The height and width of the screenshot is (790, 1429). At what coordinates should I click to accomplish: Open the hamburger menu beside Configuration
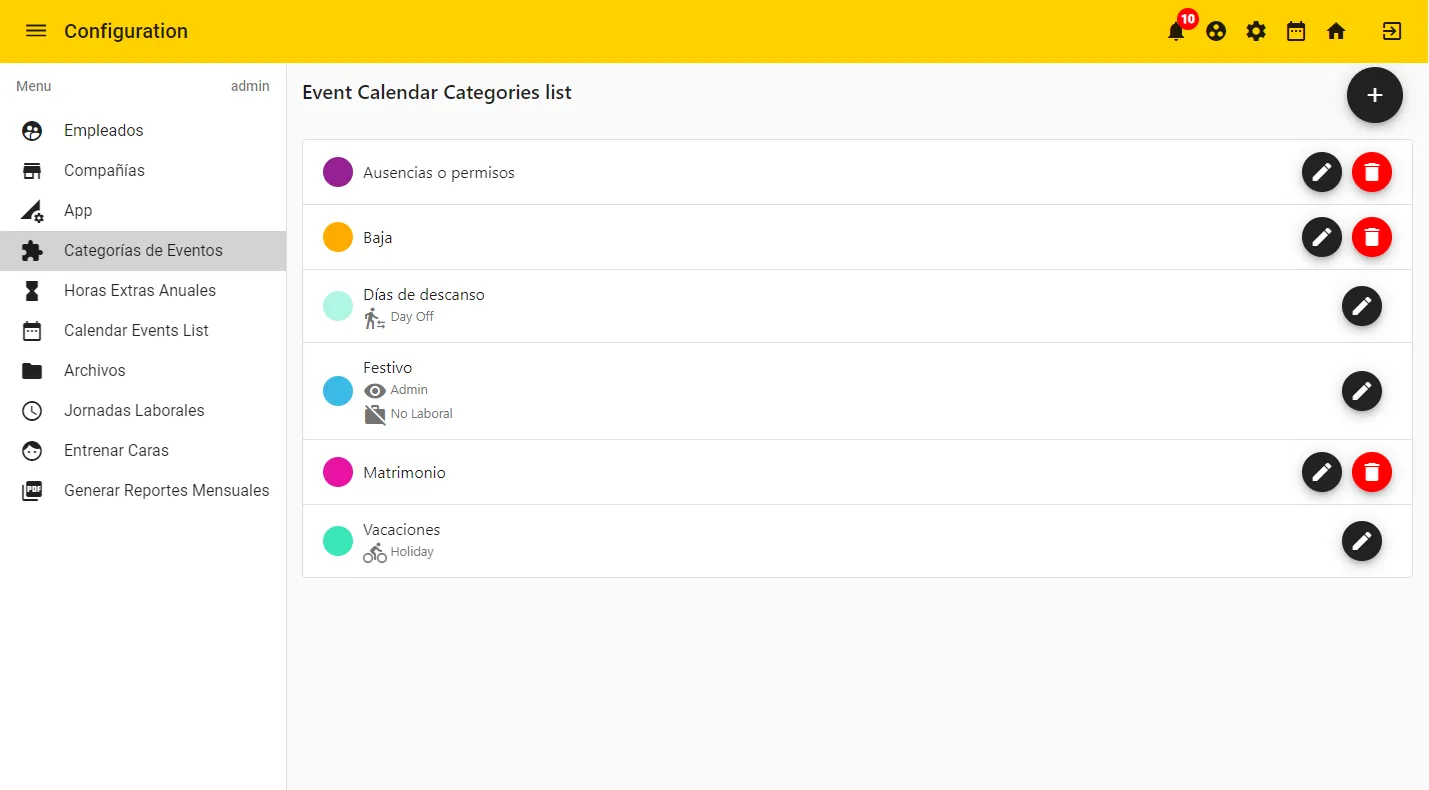36,30
